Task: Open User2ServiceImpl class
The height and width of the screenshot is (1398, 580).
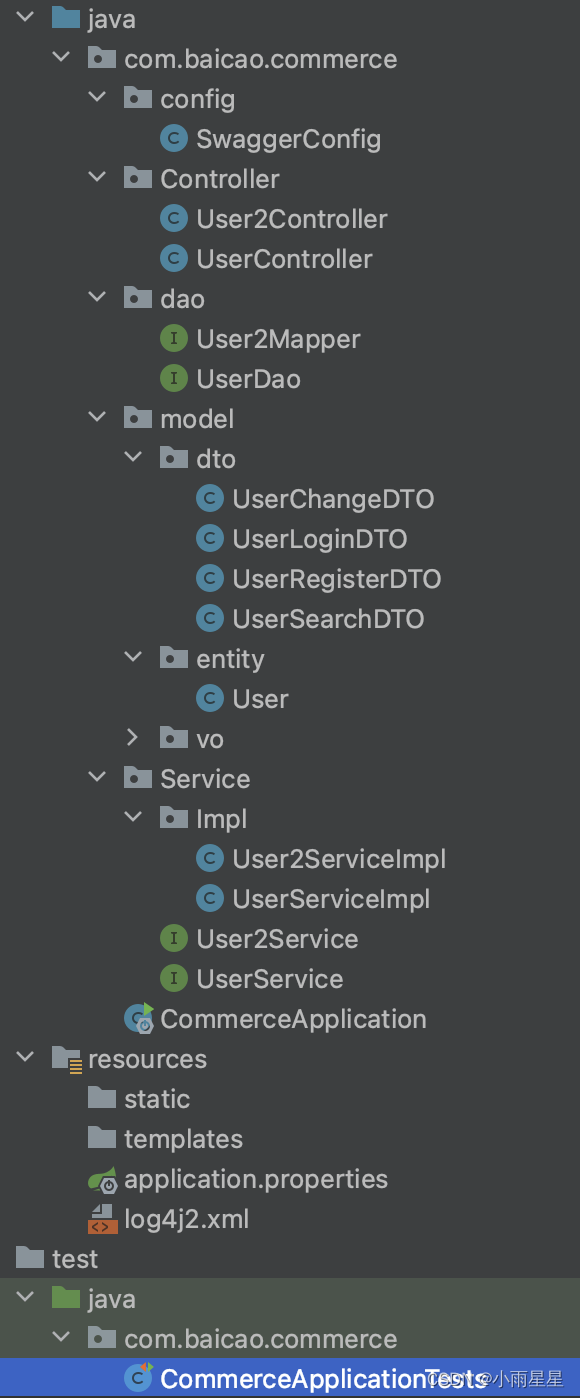Action: pyautogui.click(x=339, y=859)
